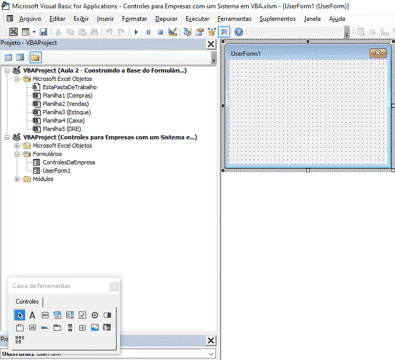This screenshot has width=395, height=360.
Task: Click the Break pause icon
Action: [x=148, y=32]
